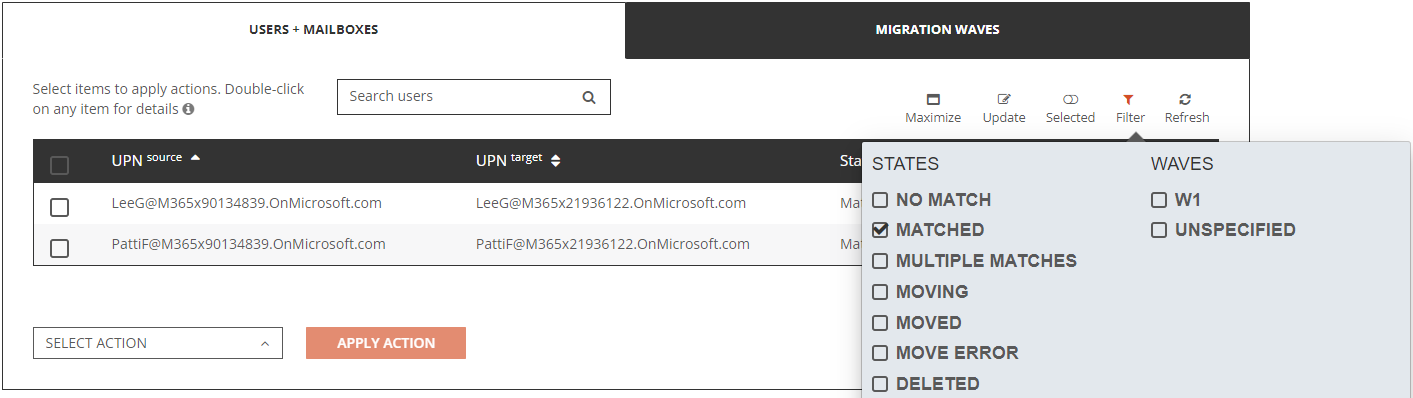Switch to Users + Mailboxes tab
1413x398 pixels.
[313, 30]
